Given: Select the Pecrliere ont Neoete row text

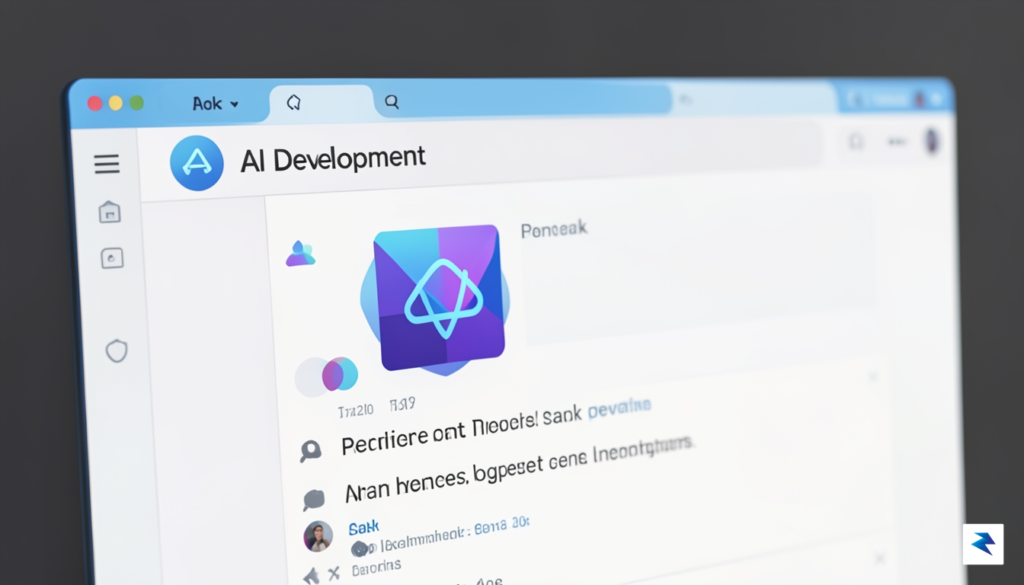Looking at the screenshot, I should click(x=461, y=432).
